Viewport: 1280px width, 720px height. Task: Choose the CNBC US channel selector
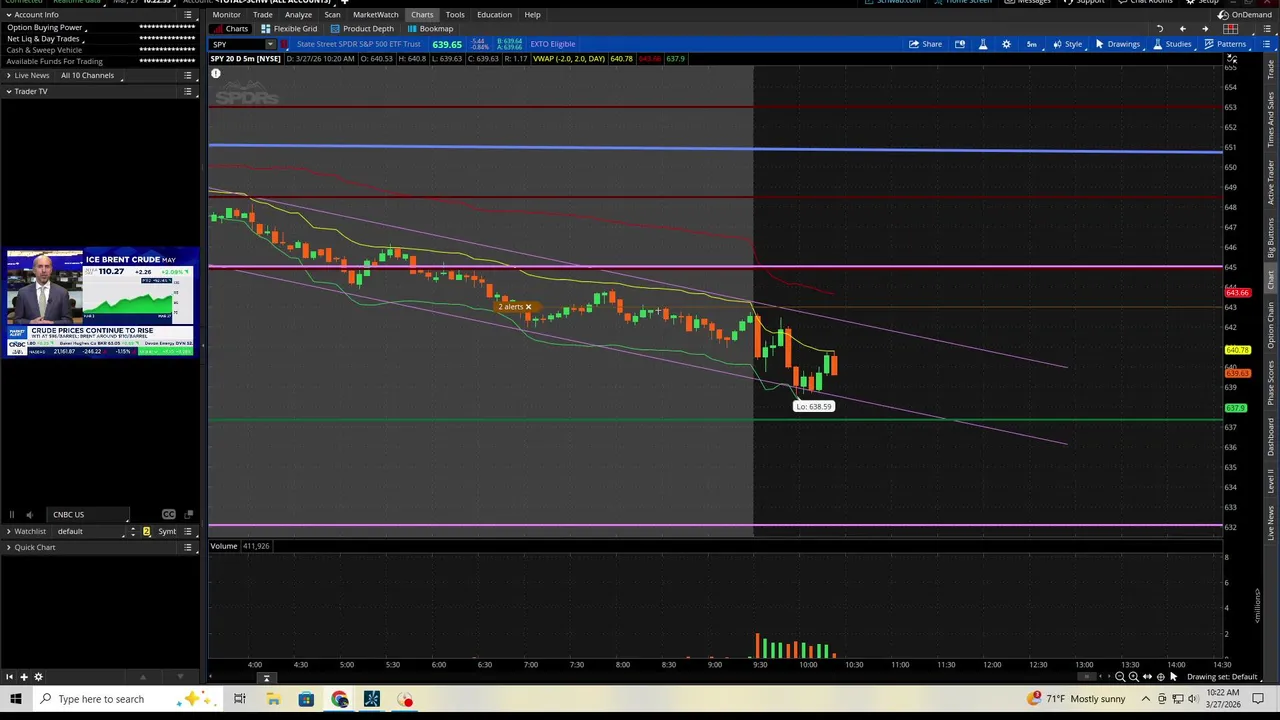(x=89, y=515)
